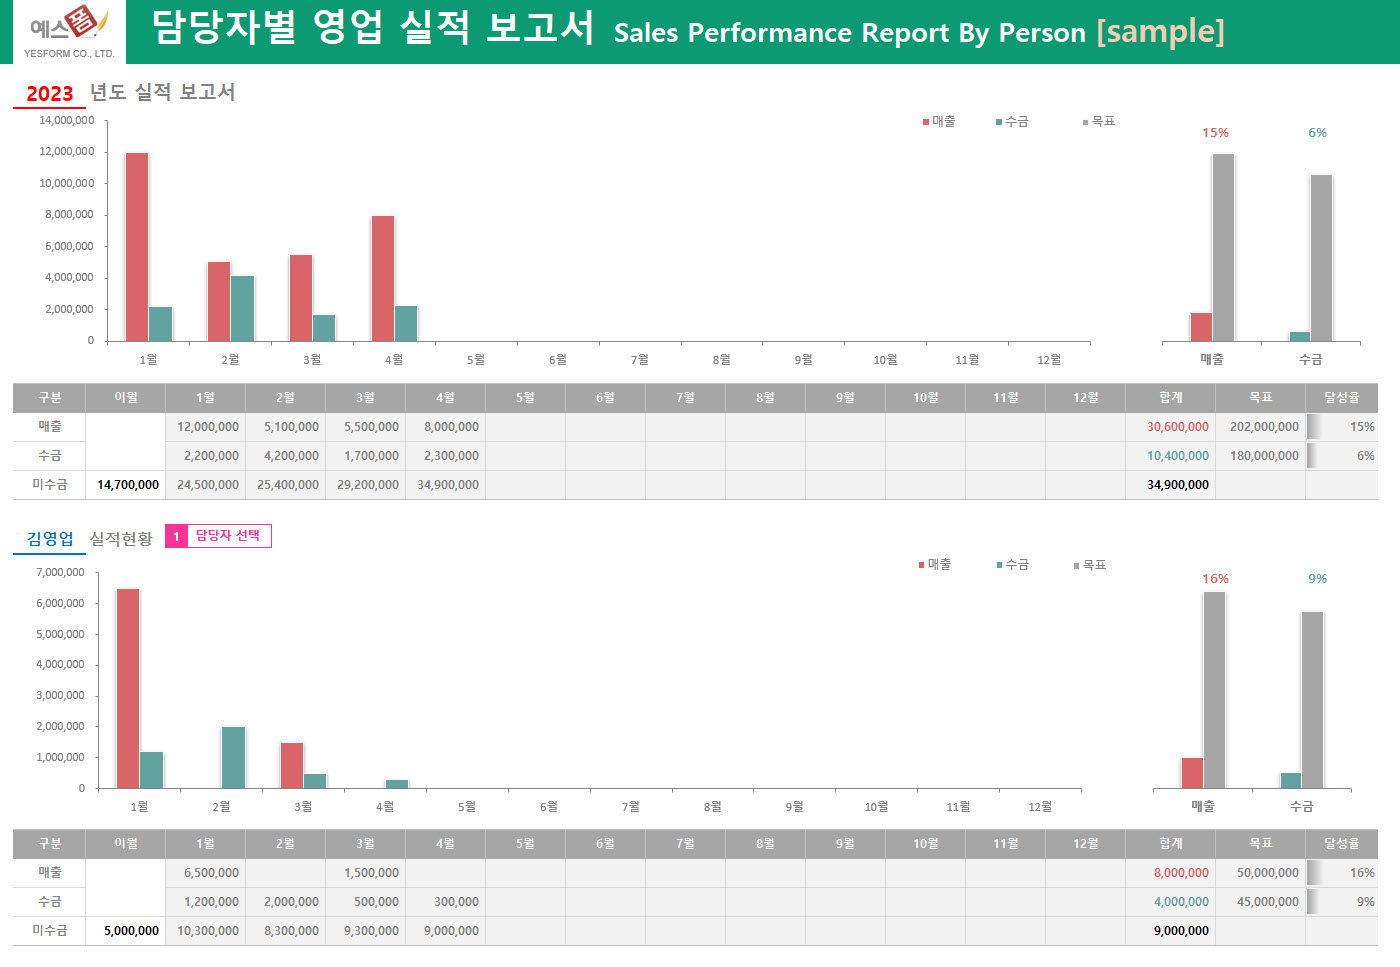Click the January 12,000,000 sales bar in the top chart
Viewport: 1400px width, 967px height.
[137, 247]
